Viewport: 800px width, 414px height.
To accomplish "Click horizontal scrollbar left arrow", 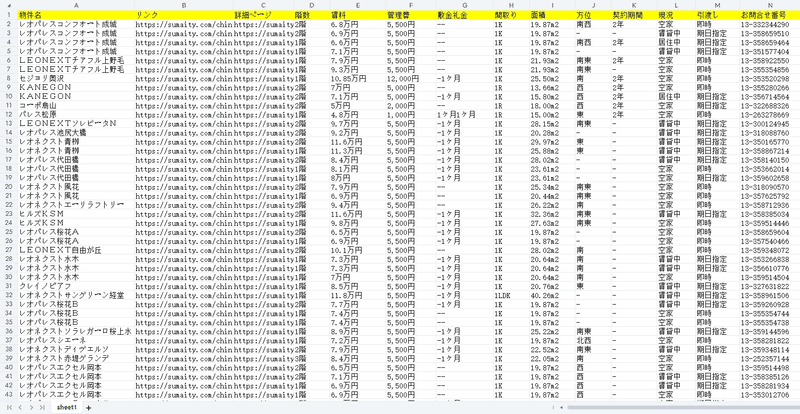I will (562, 407).
